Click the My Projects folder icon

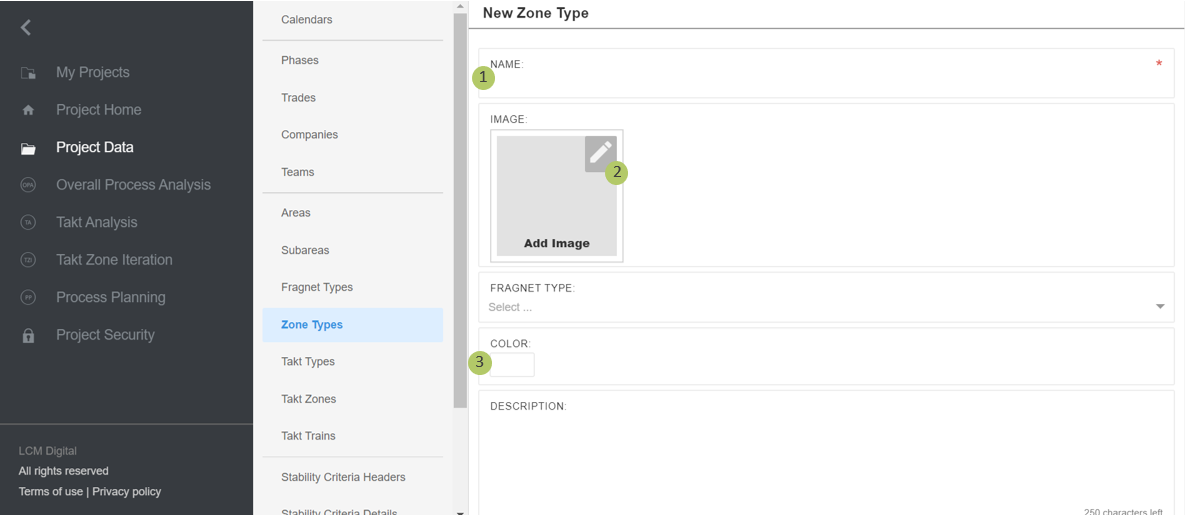click(x=28, y=73)
